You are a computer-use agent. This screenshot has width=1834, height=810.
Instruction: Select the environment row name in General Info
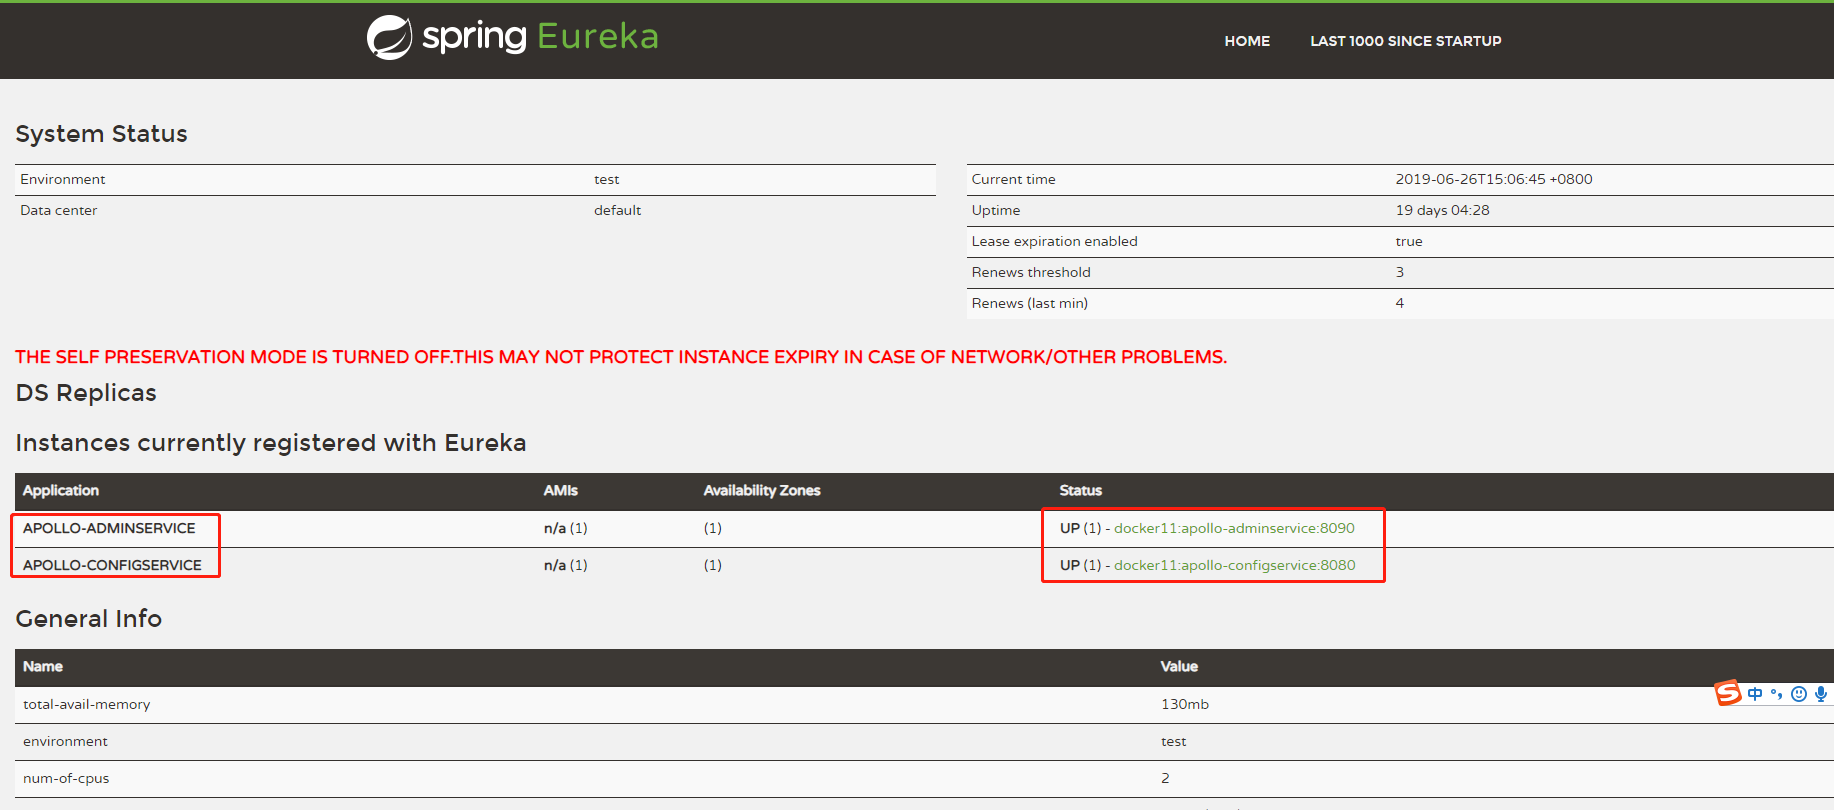pyautogui.click(x=65, y=741)
